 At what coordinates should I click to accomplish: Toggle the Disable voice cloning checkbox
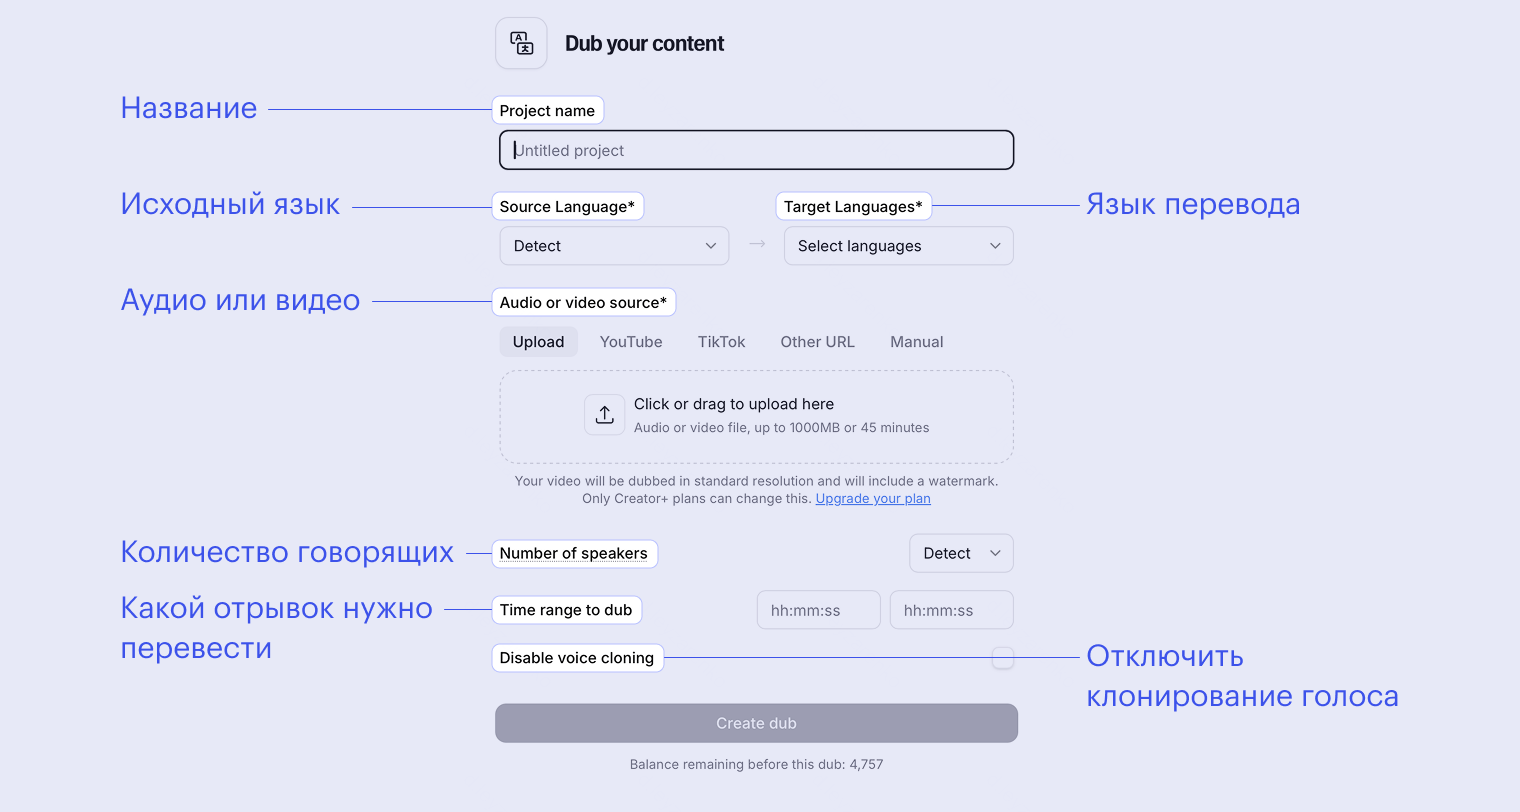1002,658
